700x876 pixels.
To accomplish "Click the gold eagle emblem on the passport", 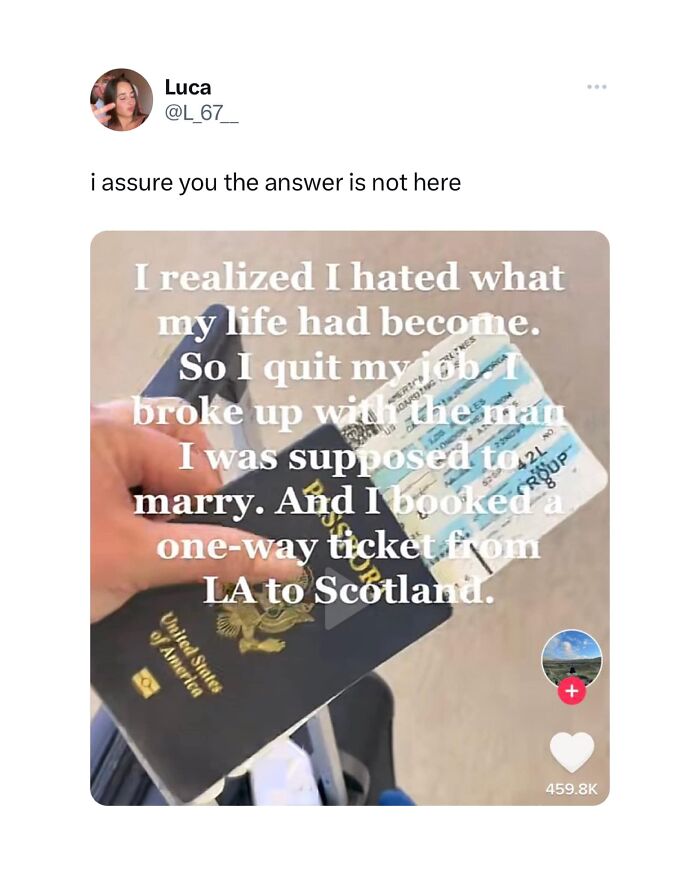I will click(x=265, y=624).
